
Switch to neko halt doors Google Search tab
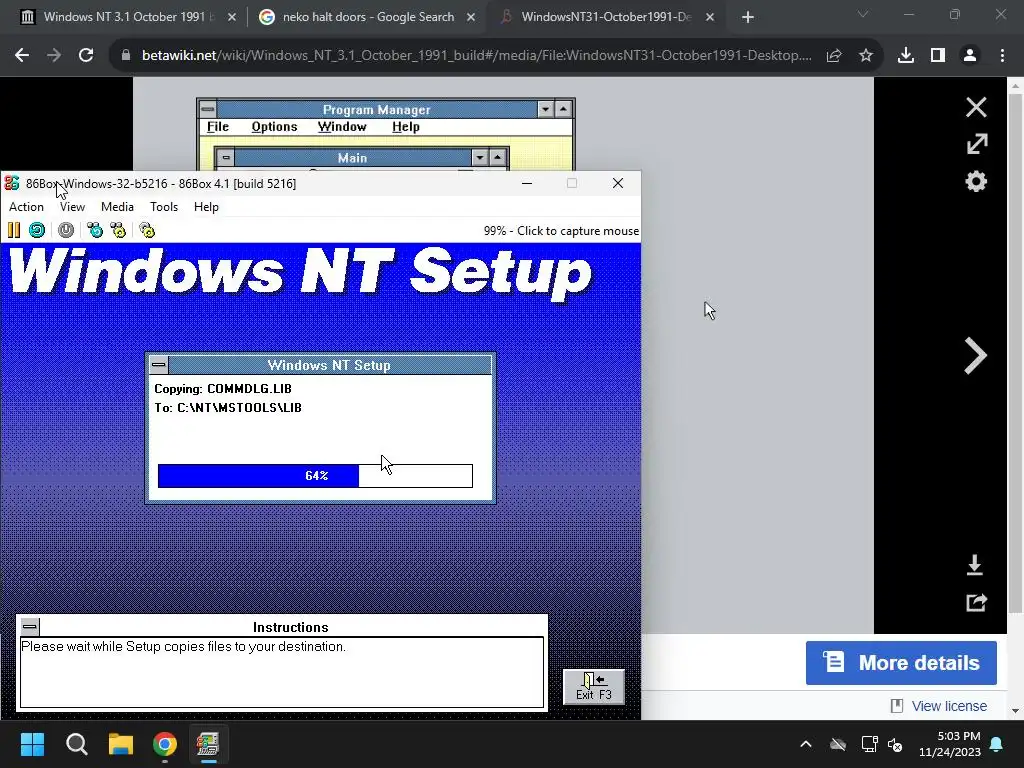coord(368,17)
